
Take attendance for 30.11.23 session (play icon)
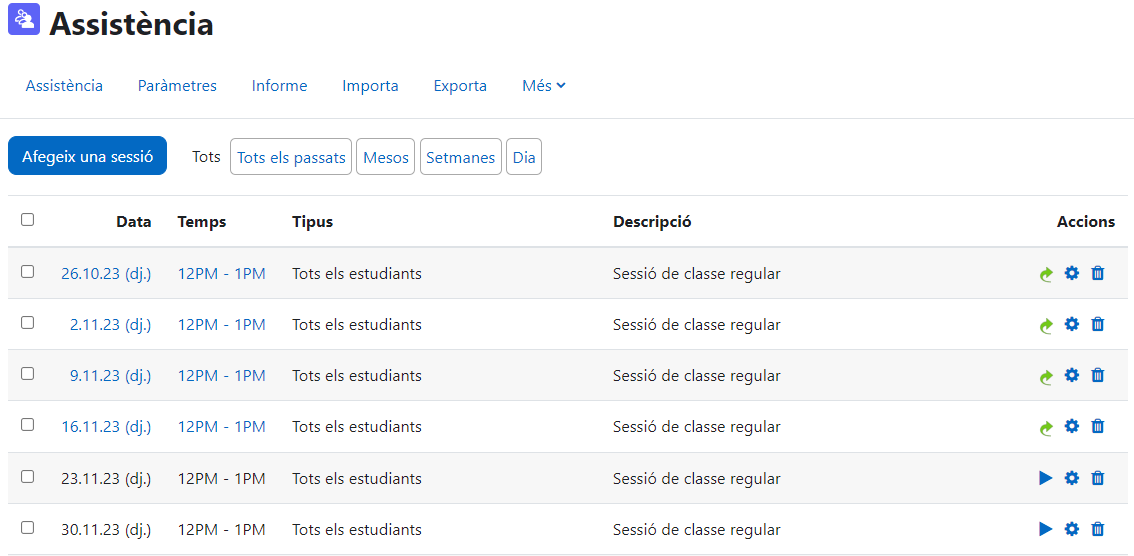(x=1046, y=529)
